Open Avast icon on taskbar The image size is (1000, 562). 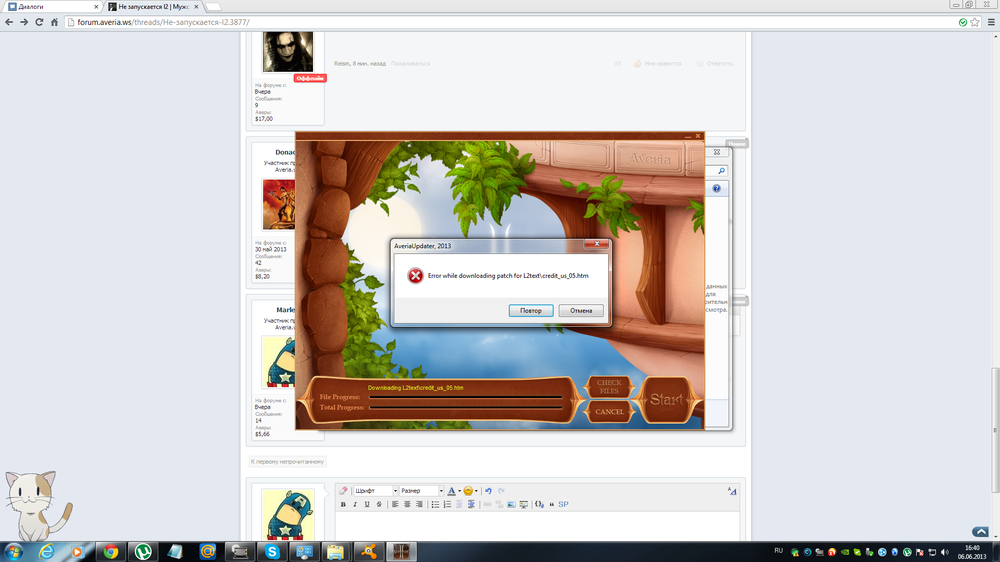pos(368,552)
